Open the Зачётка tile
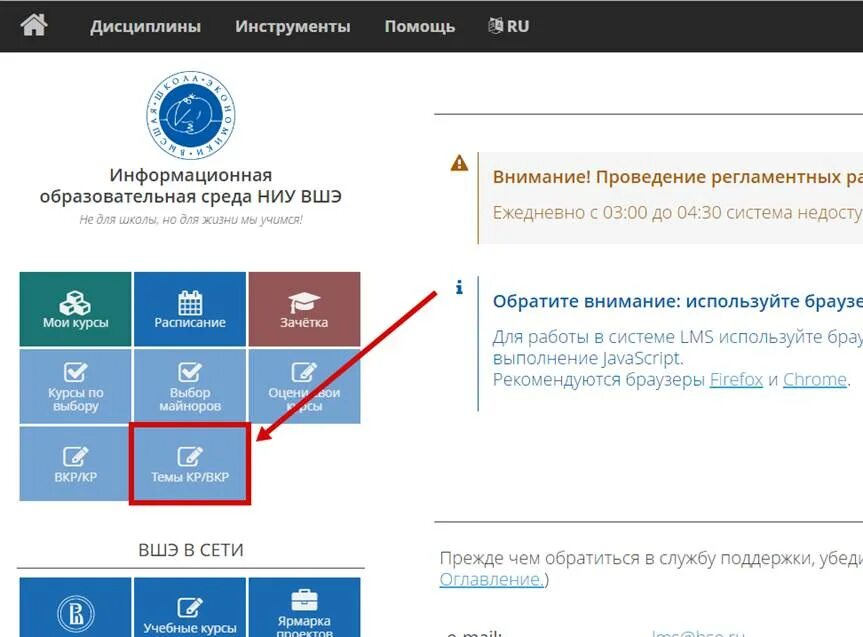Viewport: 863px width, 637px height. [304, 309]
